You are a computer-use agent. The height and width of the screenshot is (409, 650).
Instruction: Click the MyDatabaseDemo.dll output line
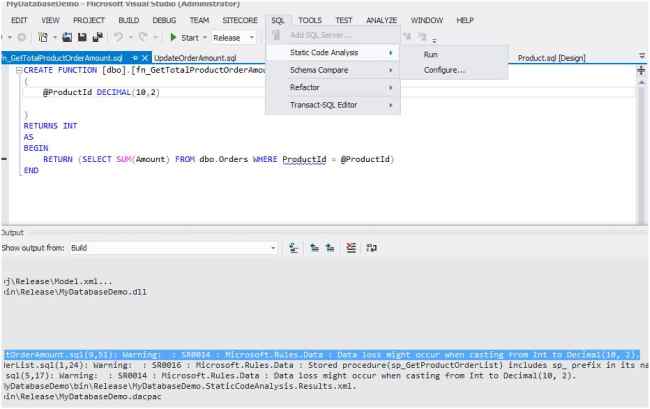(x=75, y=292)
